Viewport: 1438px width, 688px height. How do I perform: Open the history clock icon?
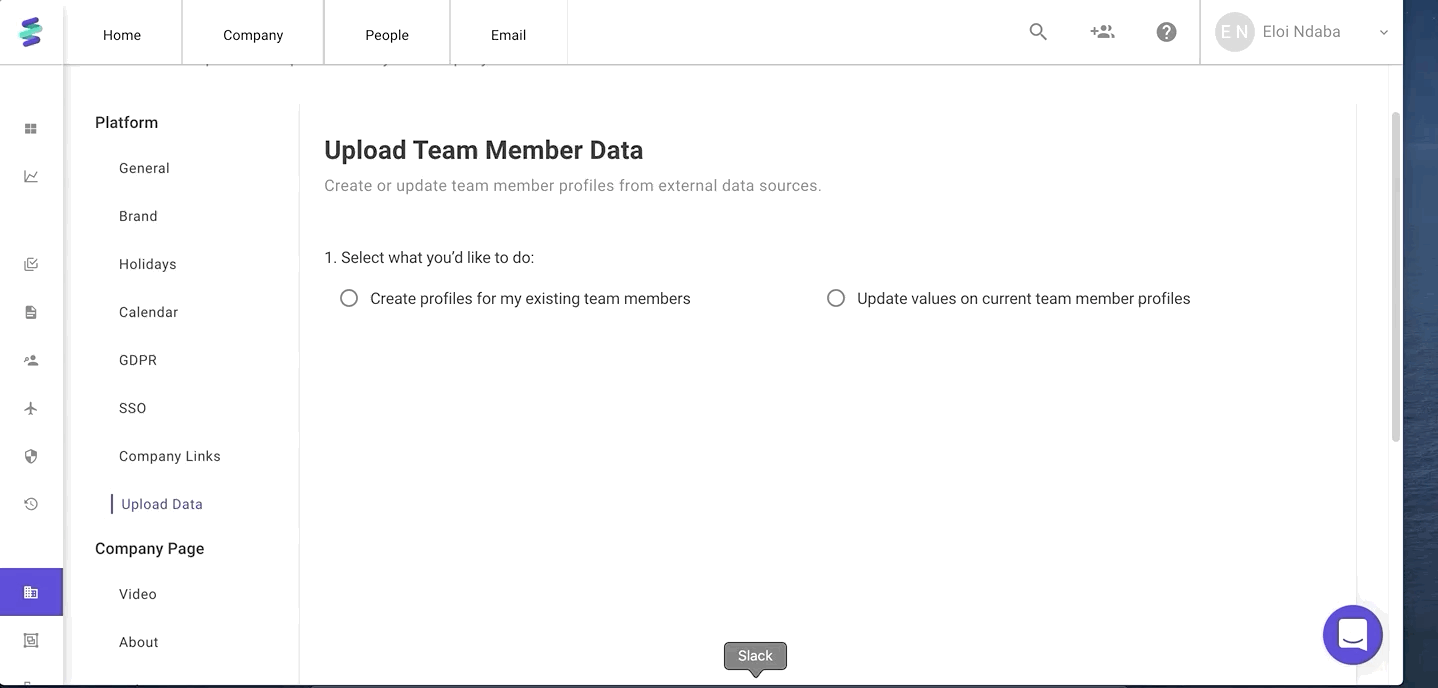pos(31,504)
